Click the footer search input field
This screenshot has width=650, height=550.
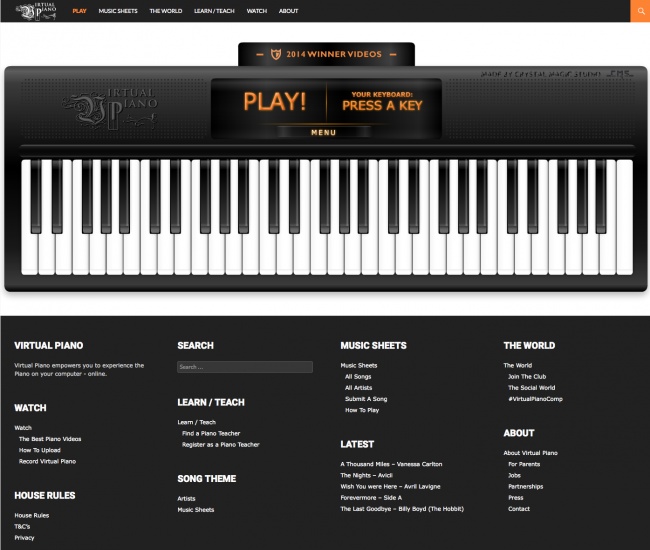tap(245, 367)
